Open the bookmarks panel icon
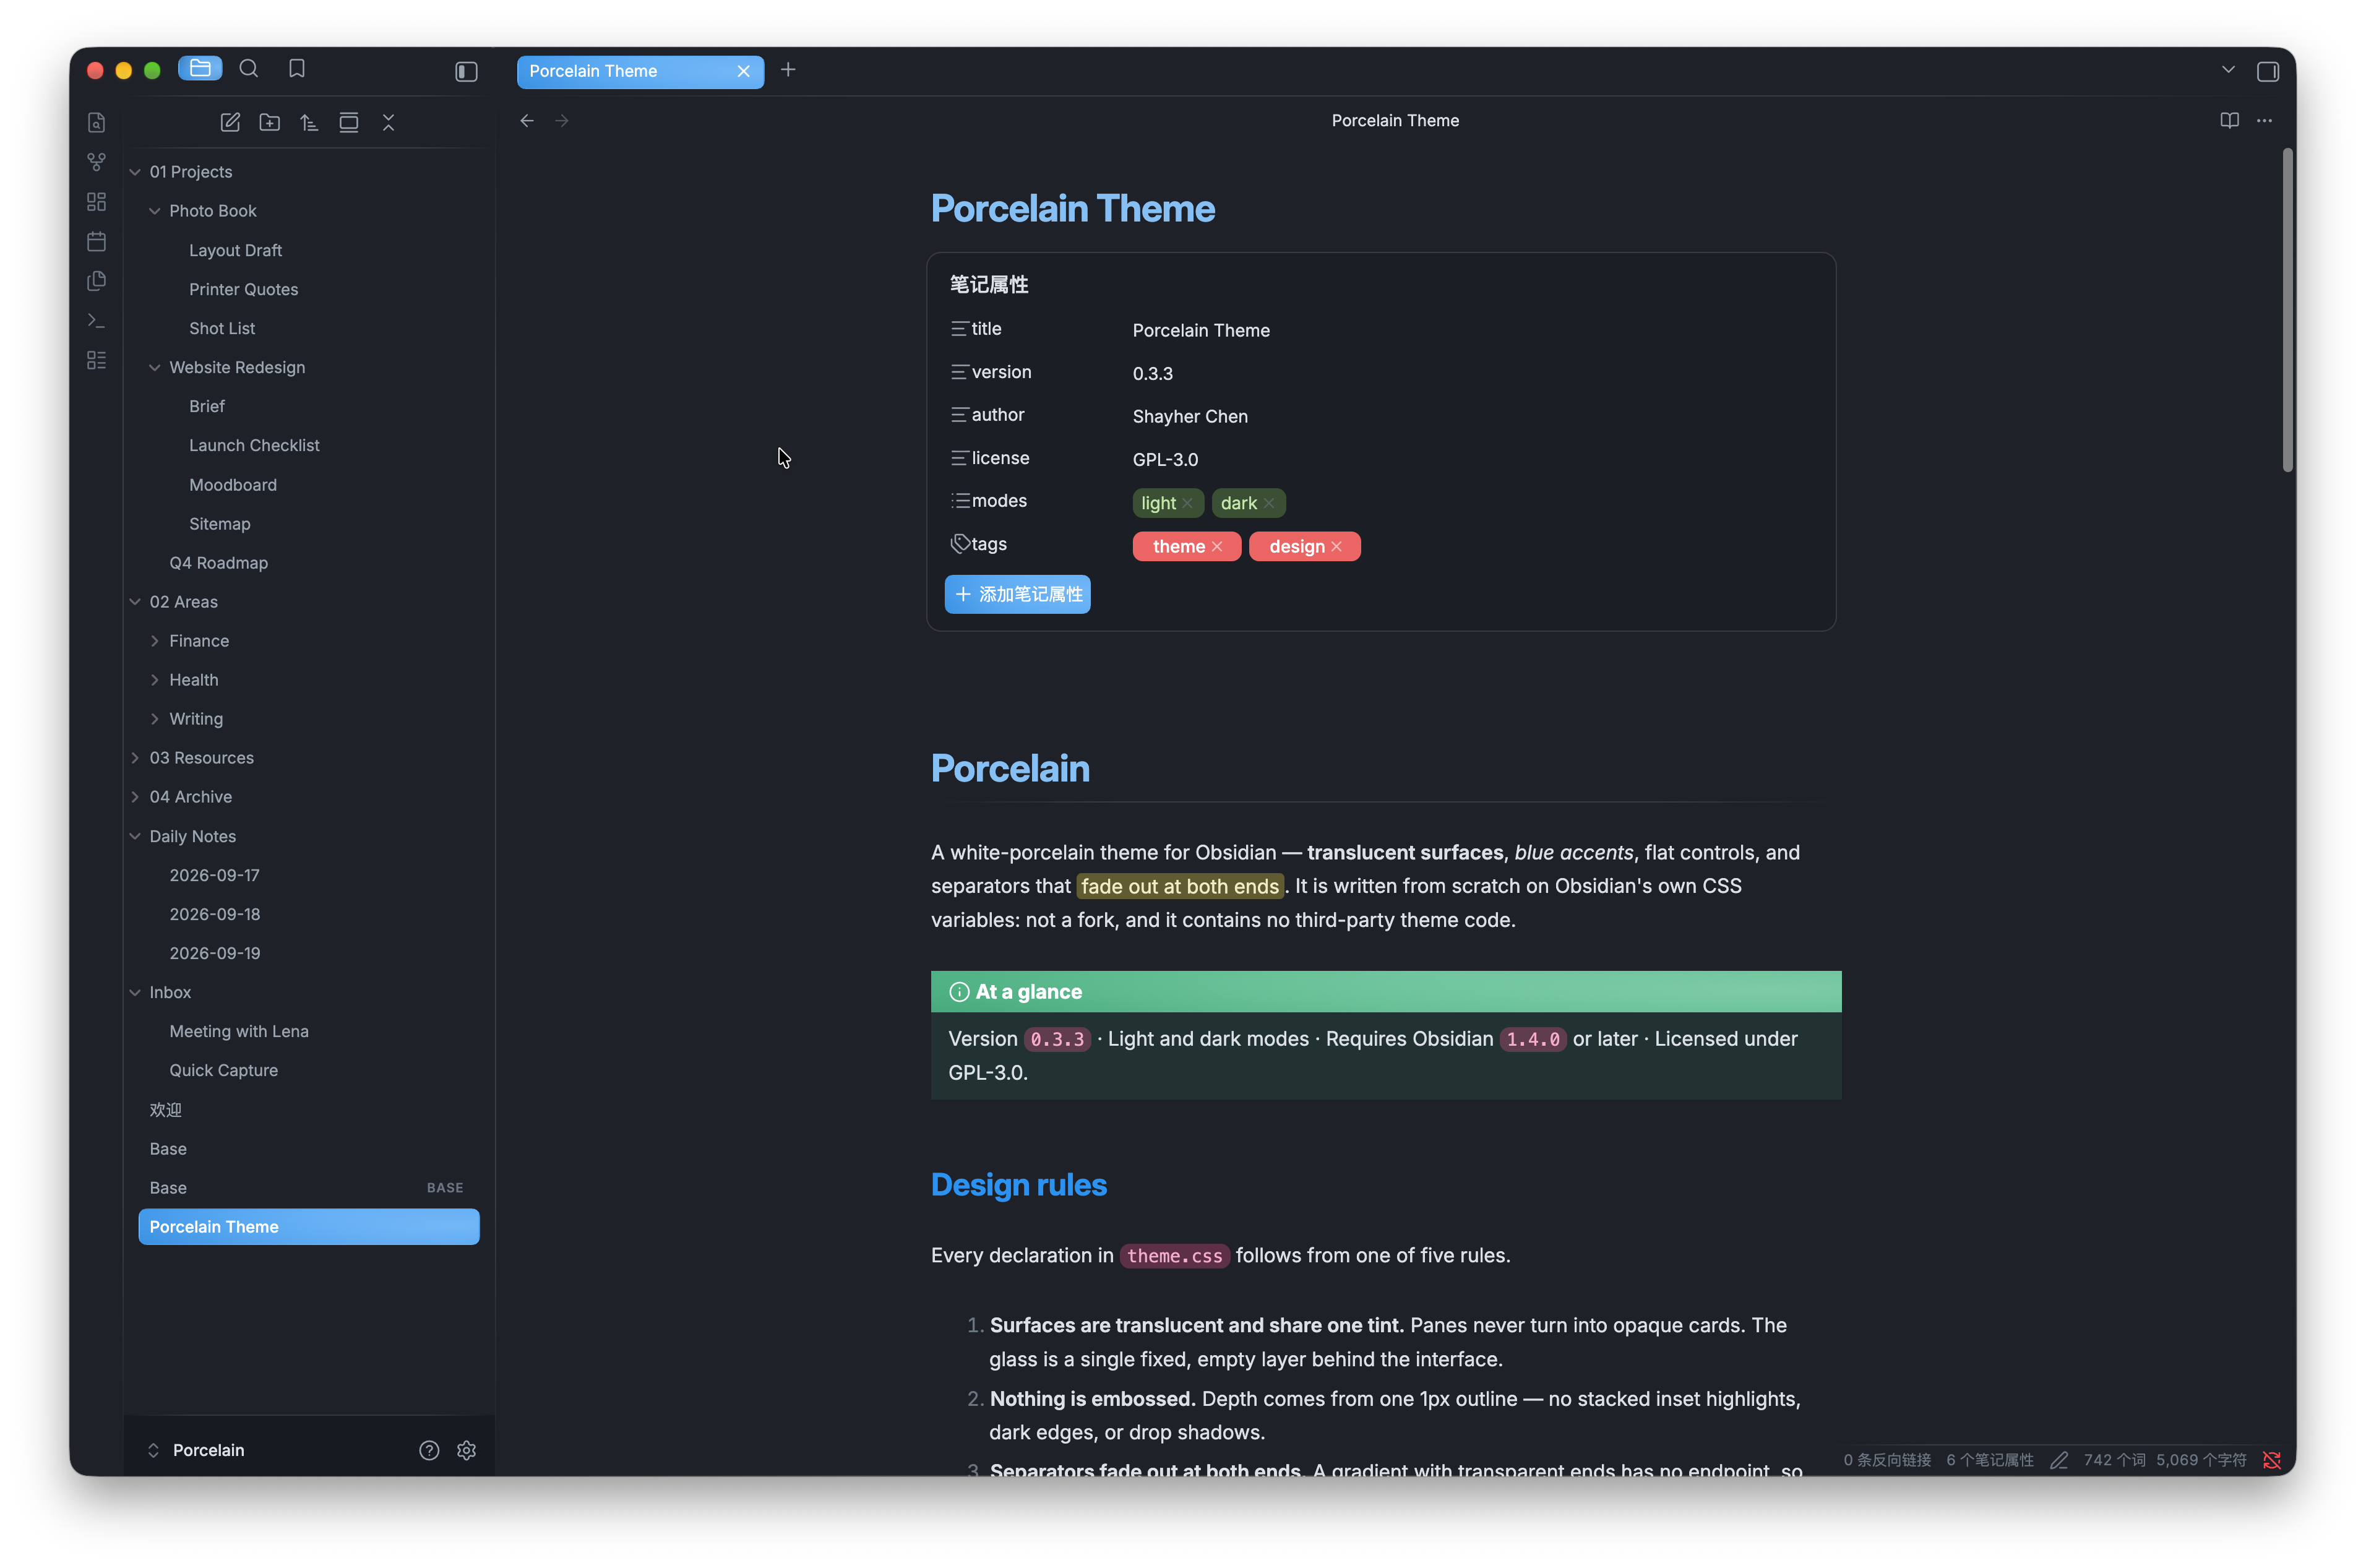The height and width of the screenshot is (1568, 2366). (297, 69)
